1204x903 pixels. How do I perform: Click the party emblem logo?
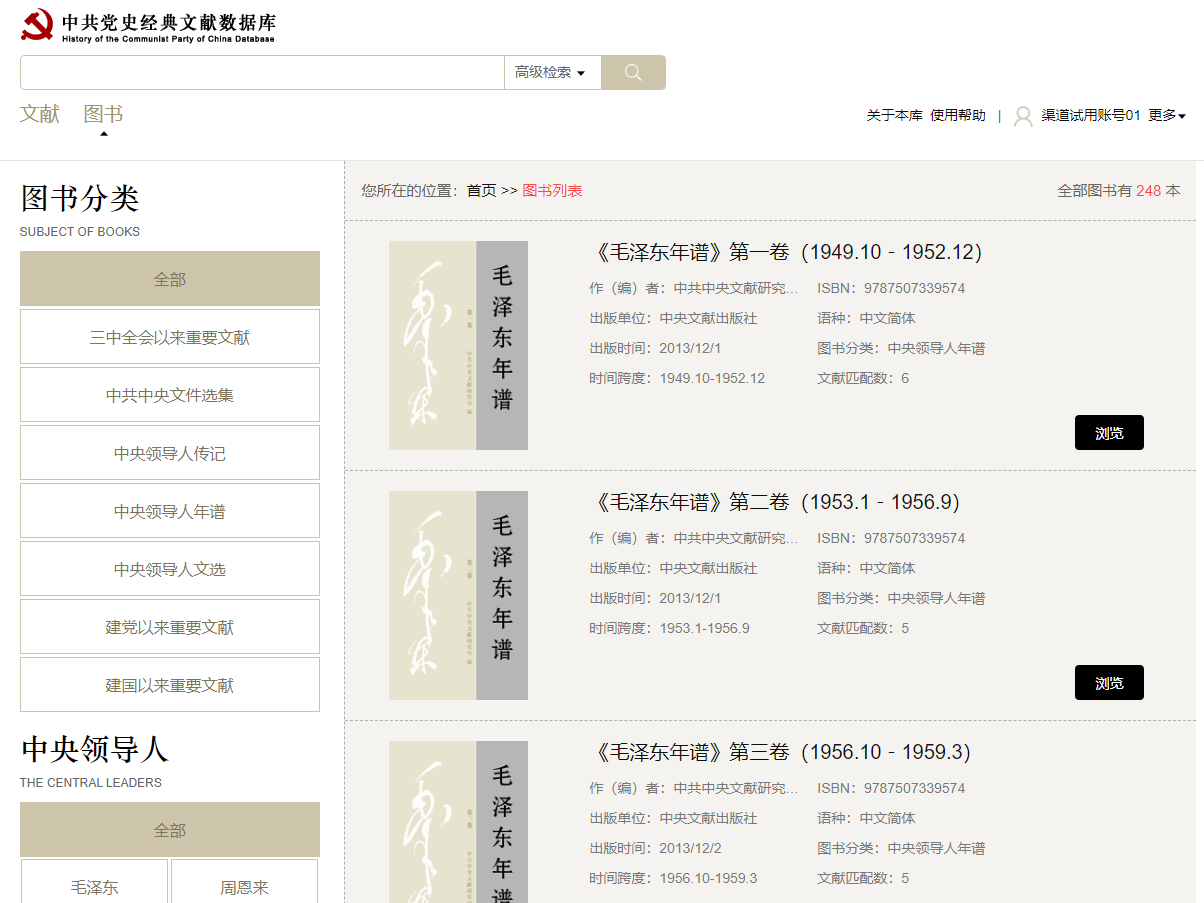point(37,25)
